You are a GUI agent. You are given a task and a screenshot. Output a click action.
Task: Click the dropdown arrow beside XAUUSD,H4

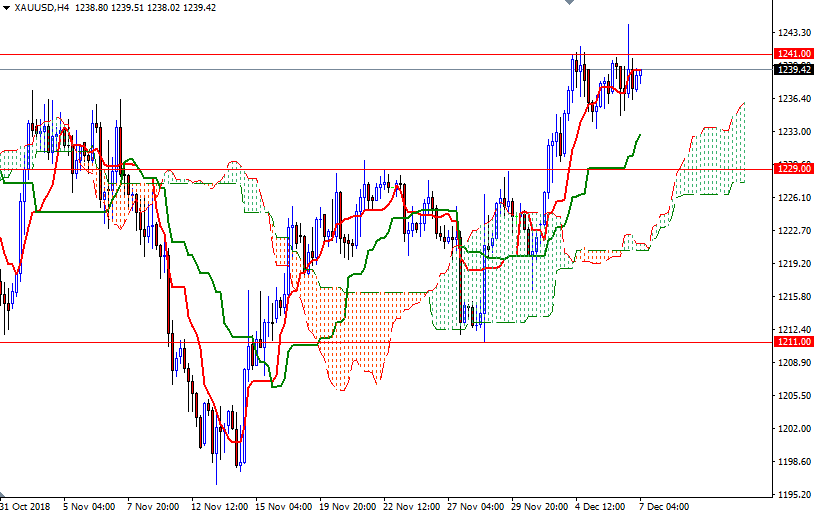coord(6,7)
